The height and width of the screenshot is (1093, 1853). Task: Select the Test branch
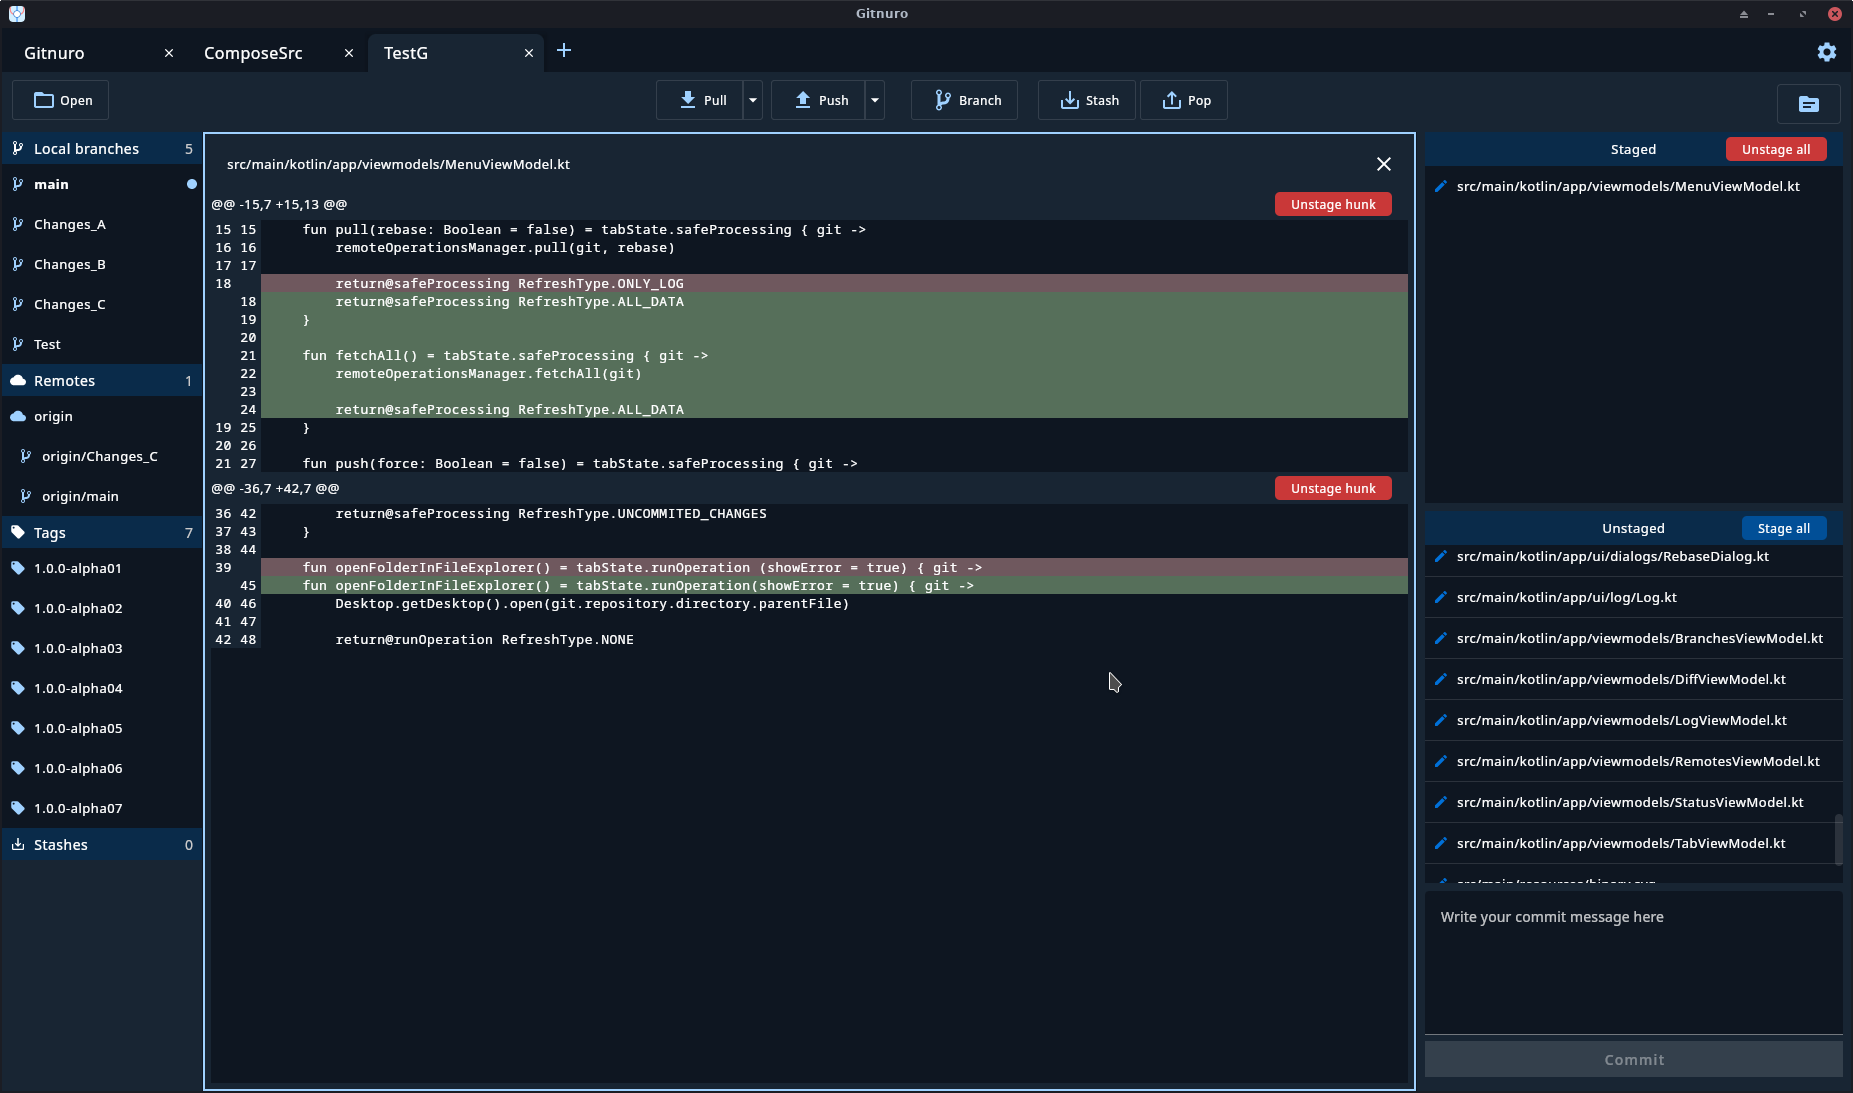pos(102,344)
